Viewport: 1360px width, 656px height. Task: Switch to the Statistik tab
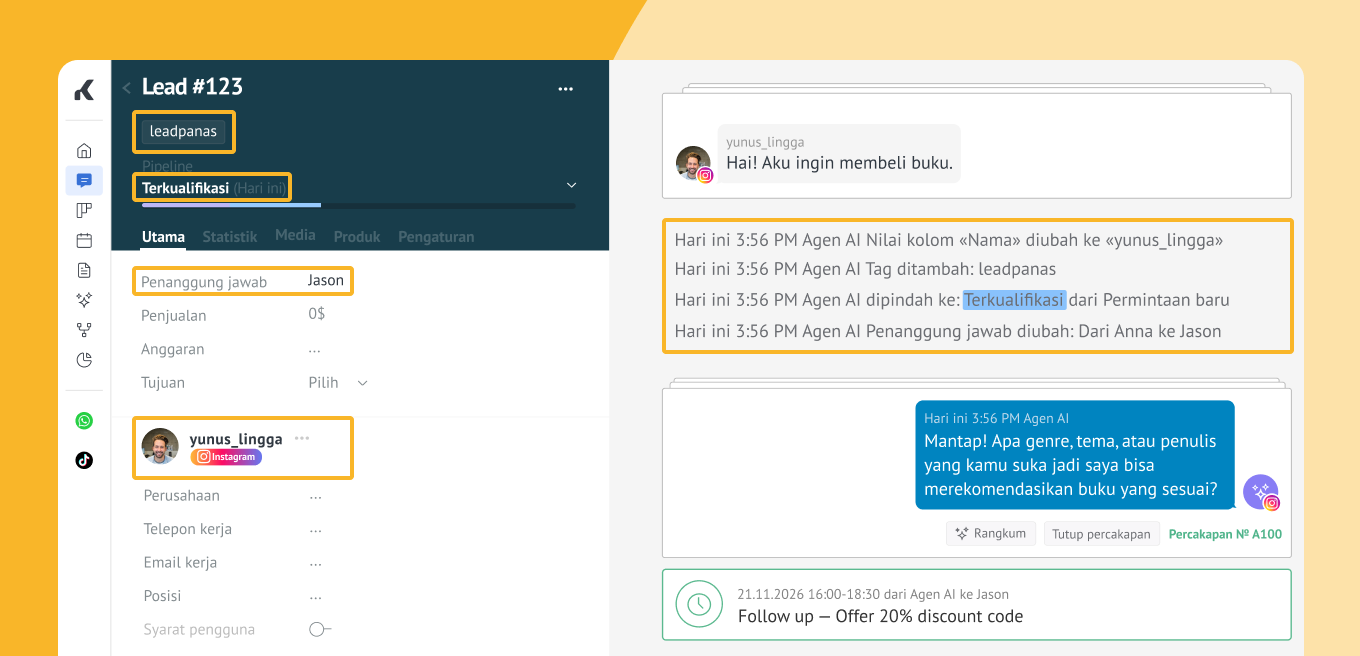(229, 237)
